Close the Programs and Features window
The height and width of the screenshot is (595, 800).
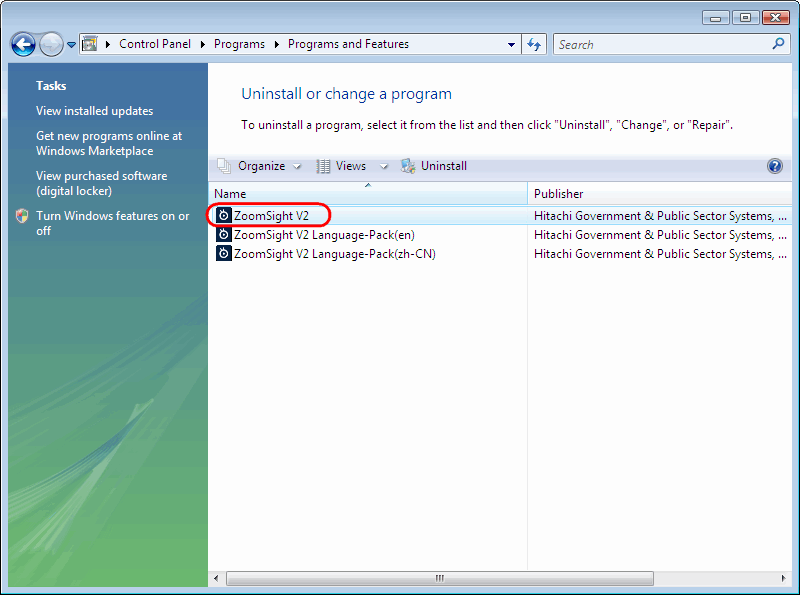[x=776, y=18]
